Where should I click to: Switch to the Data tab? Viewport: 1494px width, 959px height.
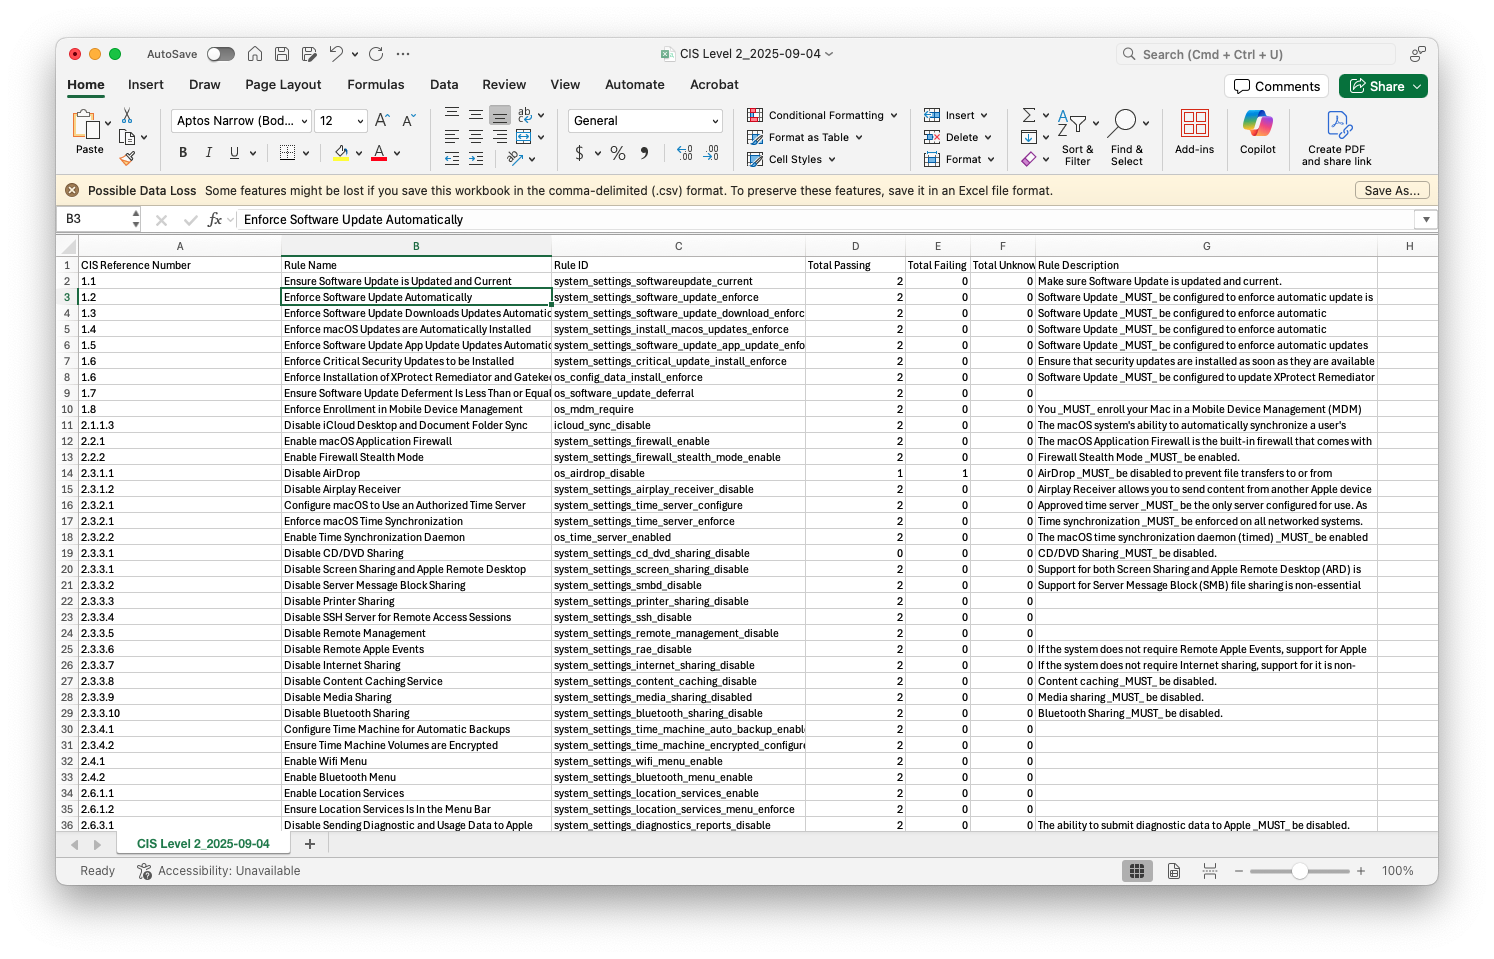click(444, 85)
